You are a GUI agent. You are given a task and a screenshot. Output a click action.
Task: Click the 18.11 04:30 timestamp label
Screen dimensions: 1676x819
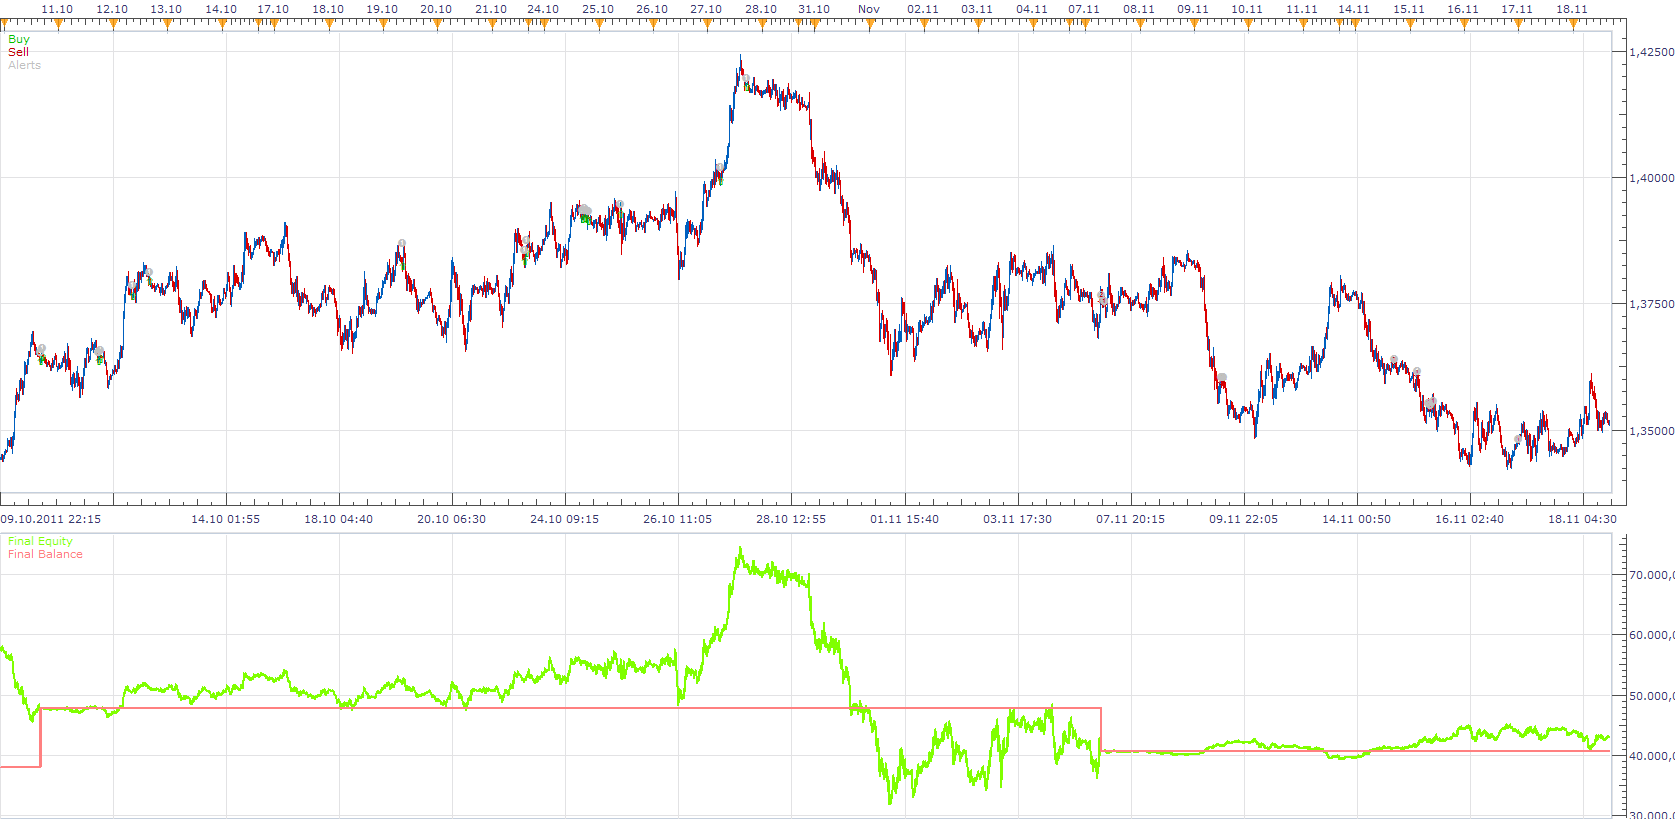click(1583, 519)
